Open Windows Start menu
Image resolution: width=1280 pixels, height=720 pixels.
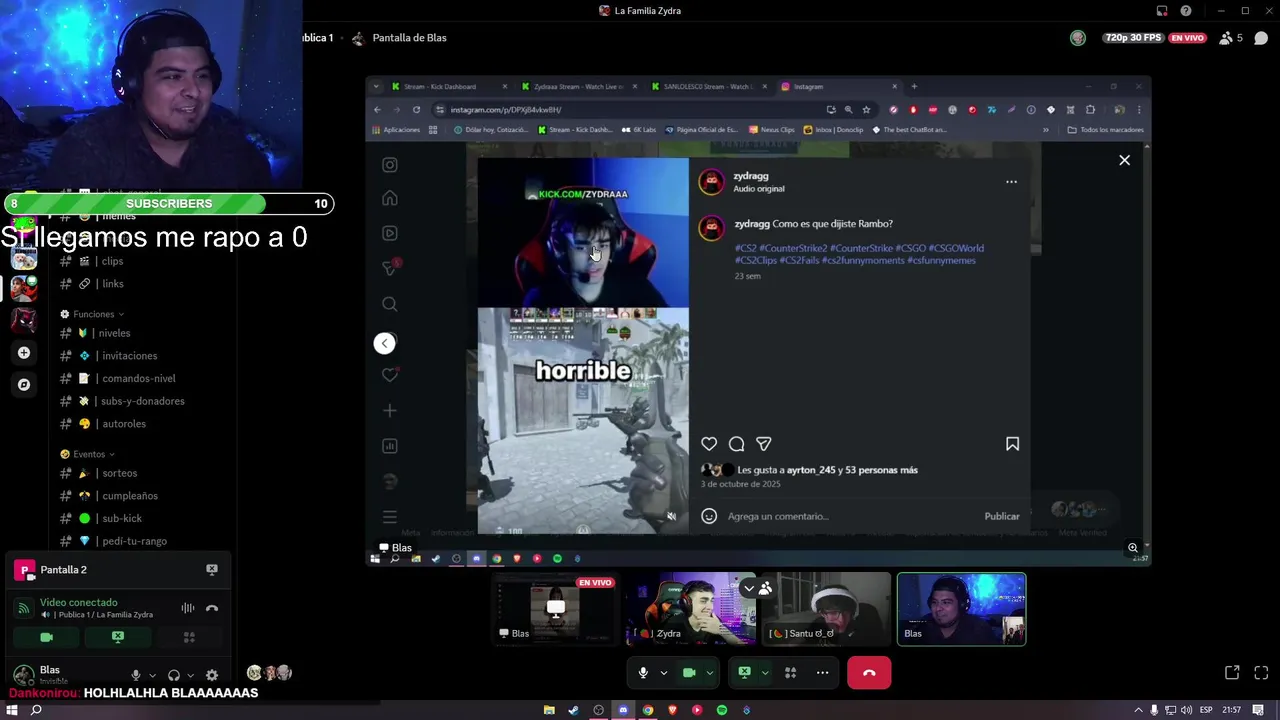click(12, 710)
